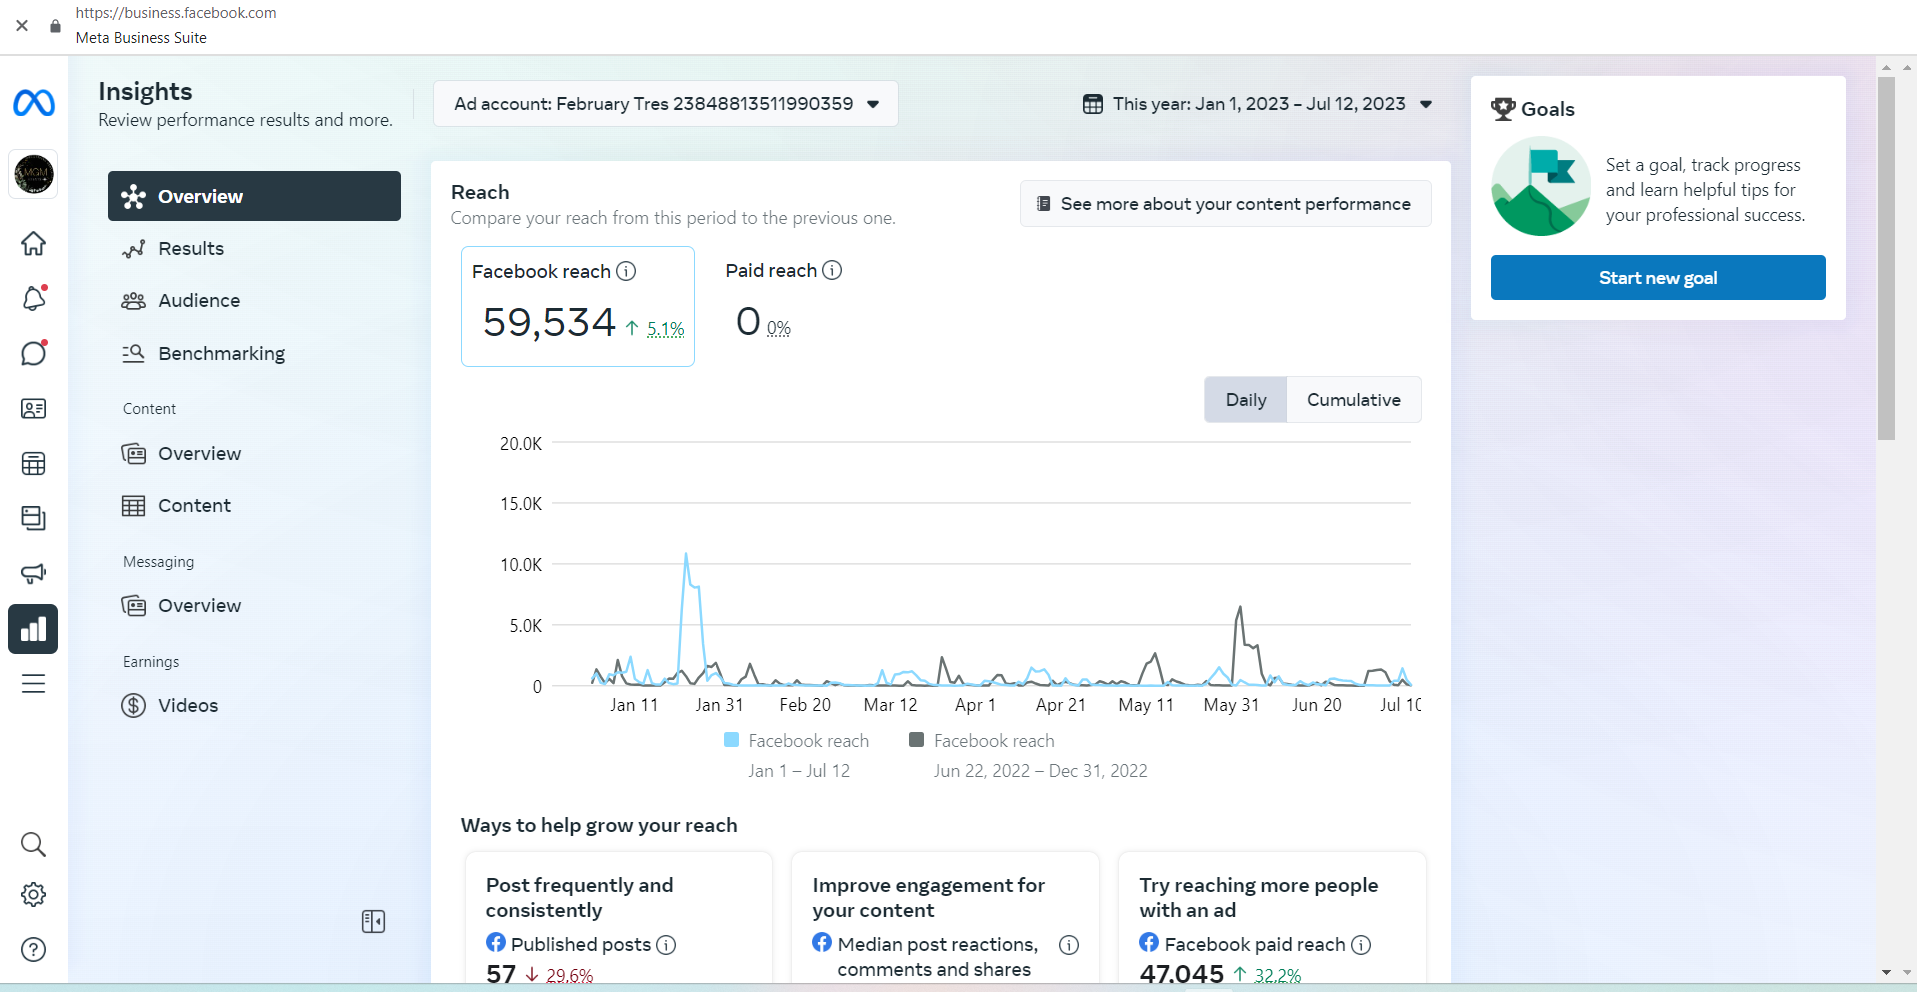
Task: Select the Facebook reach metric card
Action: click(x=577, y=306)
